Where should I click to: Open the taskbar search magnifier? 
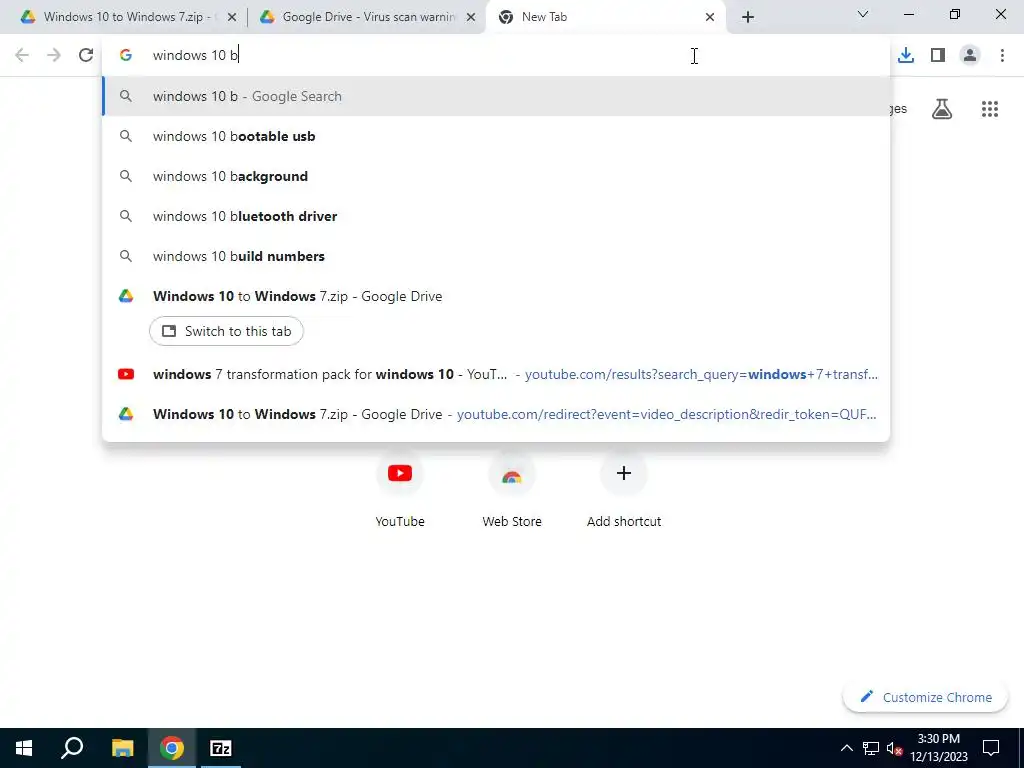coord(72,748)
